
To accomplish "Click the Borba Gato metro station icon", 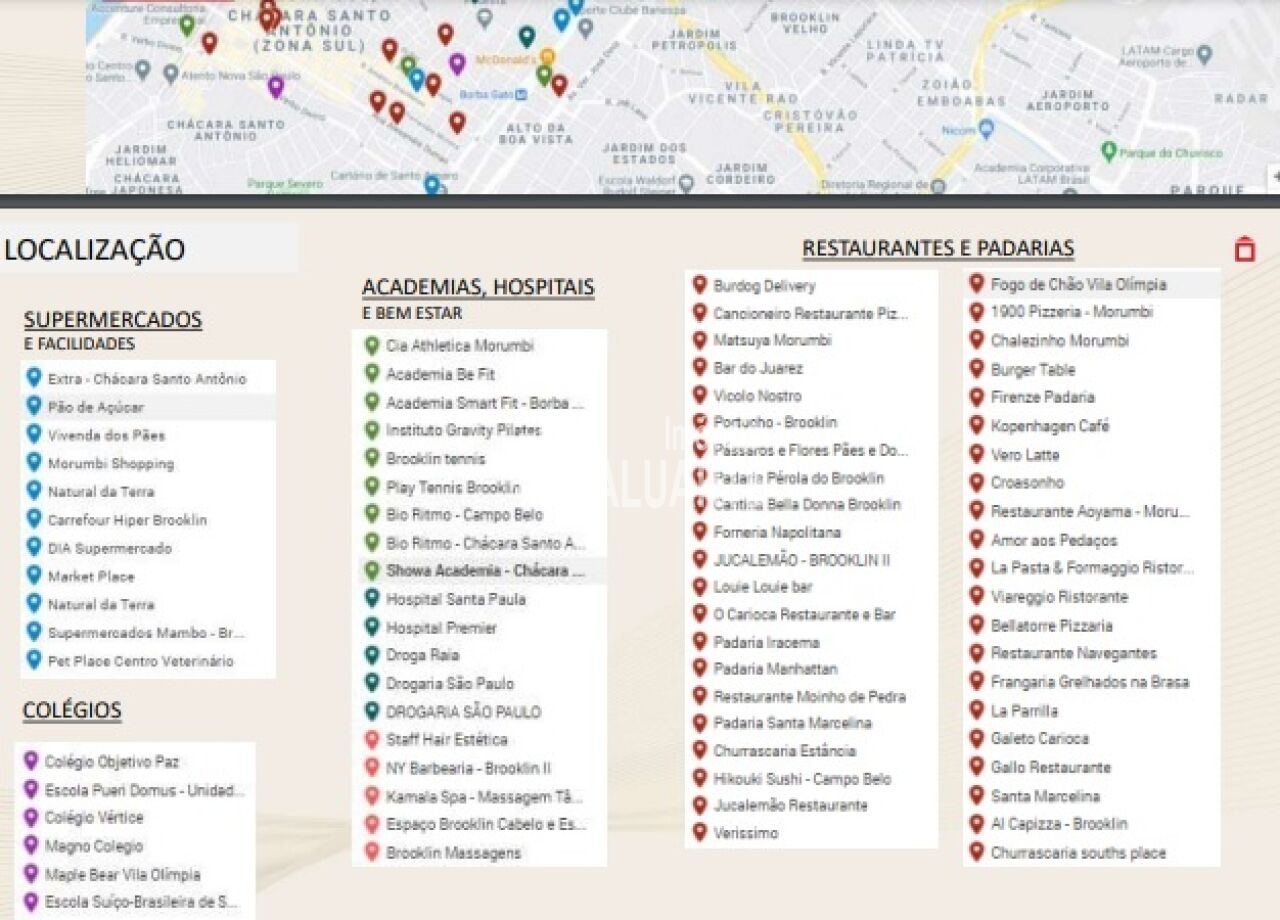I will [x=521, y=95].
